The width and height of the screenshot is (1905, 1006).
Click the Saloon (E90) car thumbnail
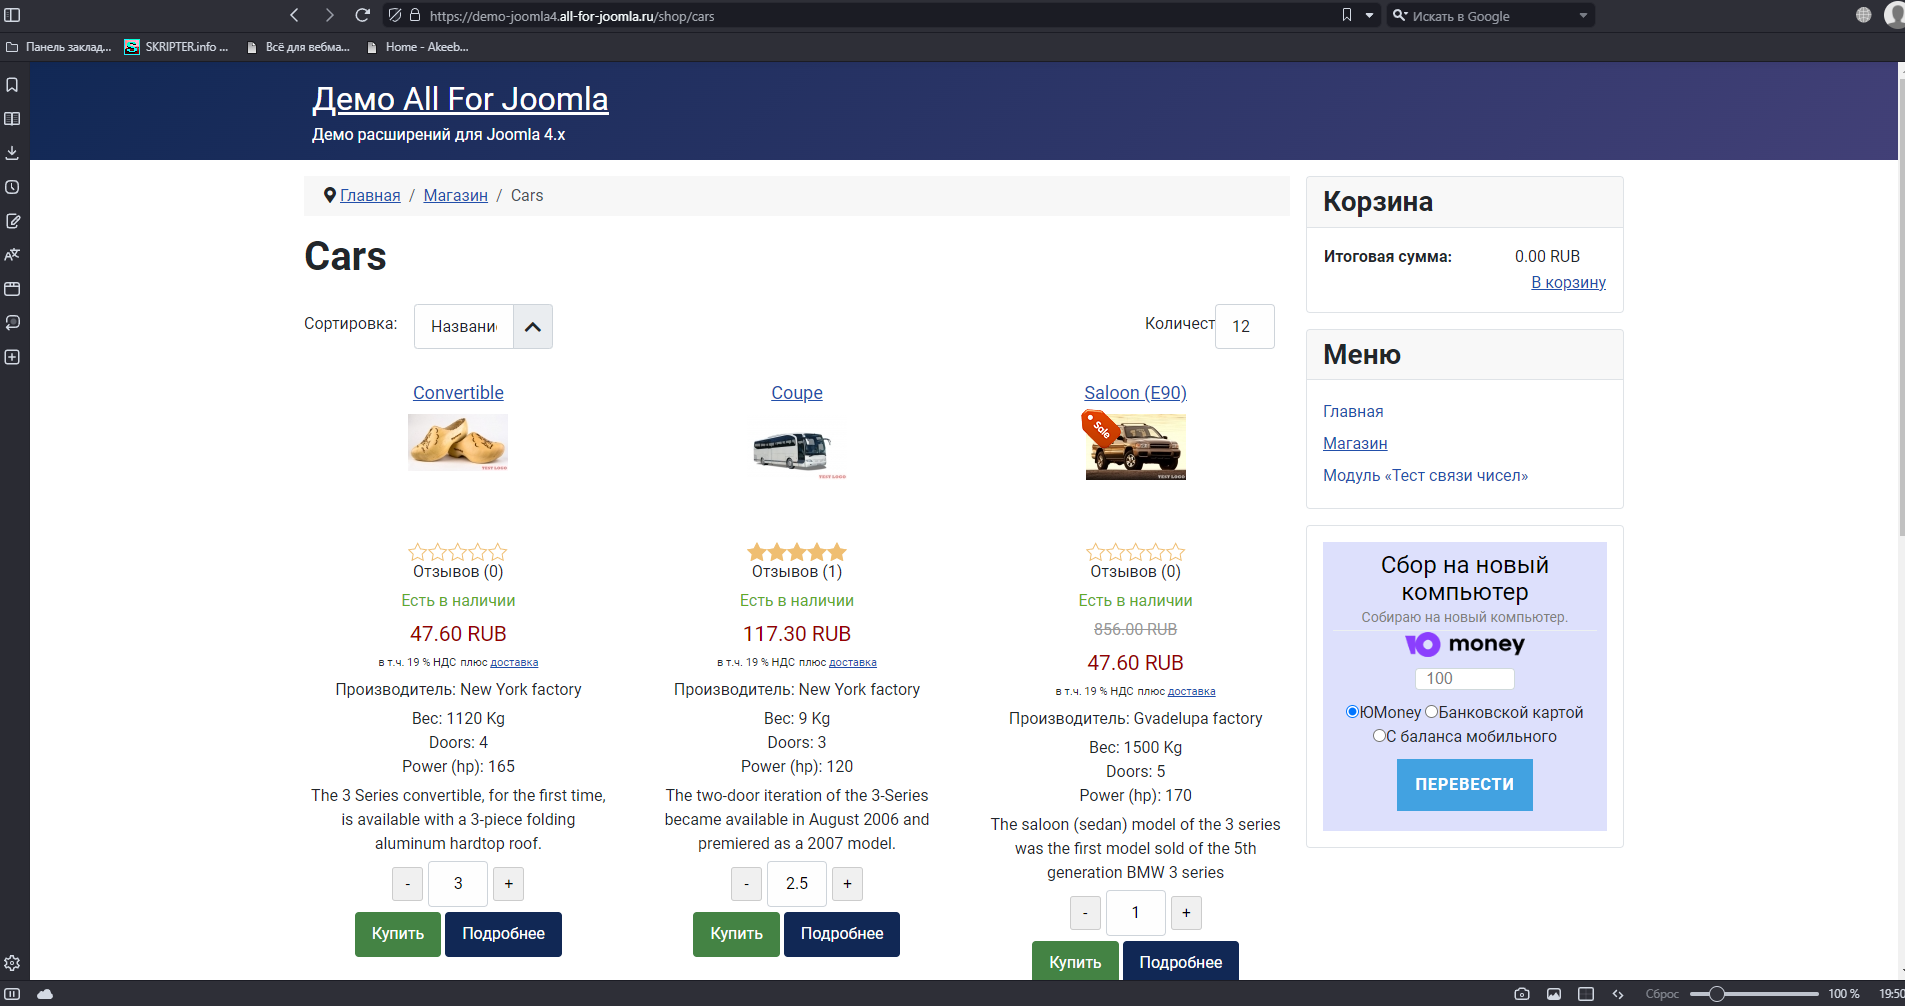(1135, 447)
